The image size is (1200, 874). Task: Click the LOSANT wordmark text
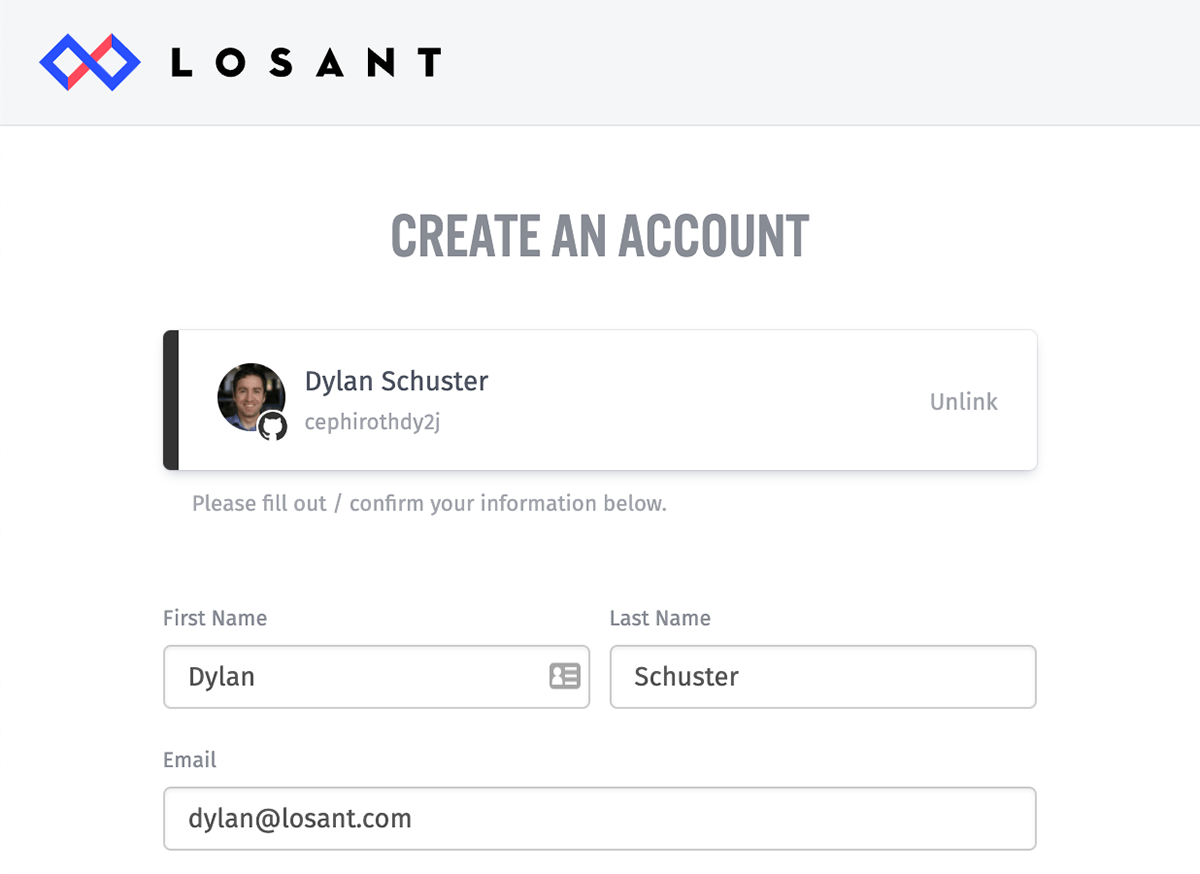click(305, 63)
